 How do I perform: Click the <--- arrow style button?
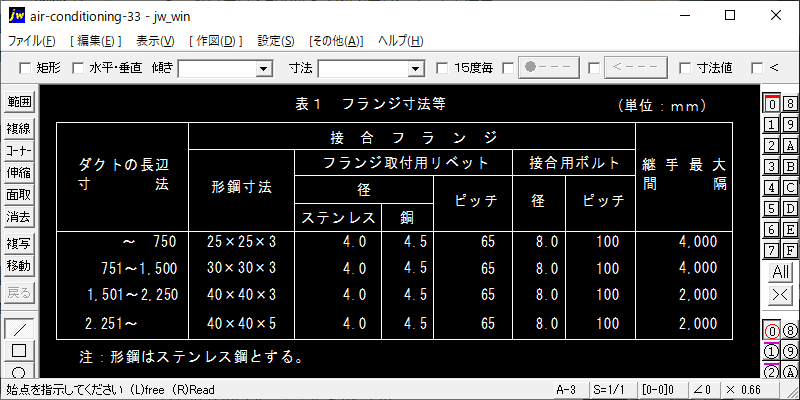point(636,68)
